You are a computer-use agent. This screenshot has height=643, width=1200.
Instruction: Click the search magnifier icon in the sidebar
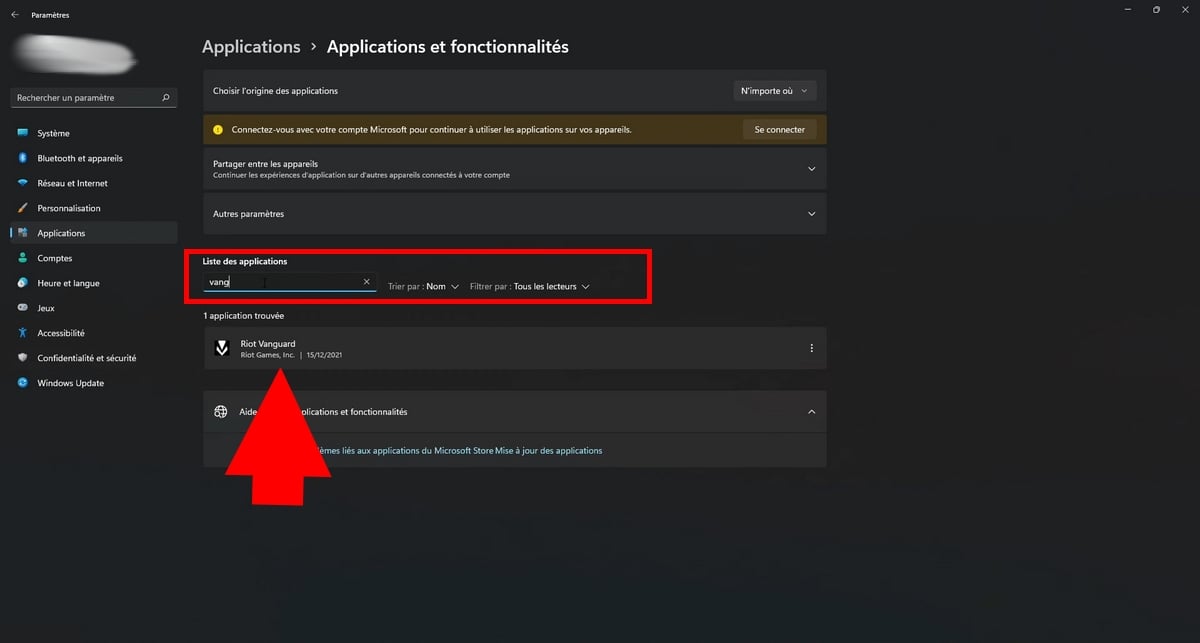tap(166, 98)
